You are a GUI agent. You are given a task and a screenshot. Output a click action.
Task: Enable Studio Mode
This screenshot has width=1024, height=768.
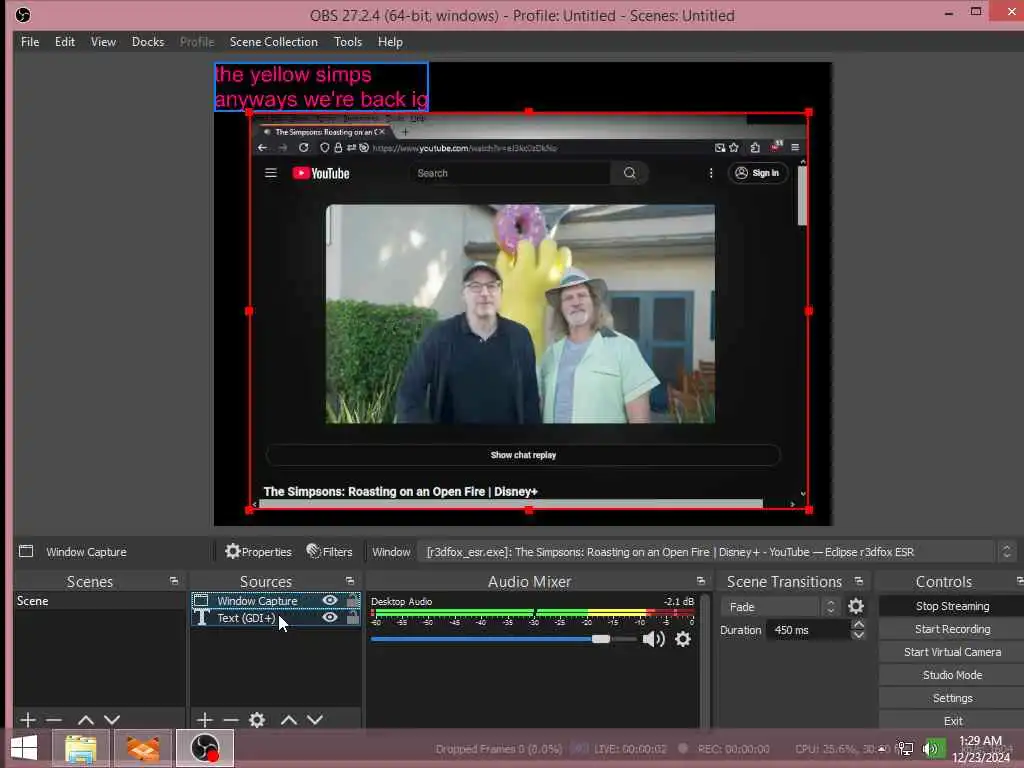click(x=952, y=675)
